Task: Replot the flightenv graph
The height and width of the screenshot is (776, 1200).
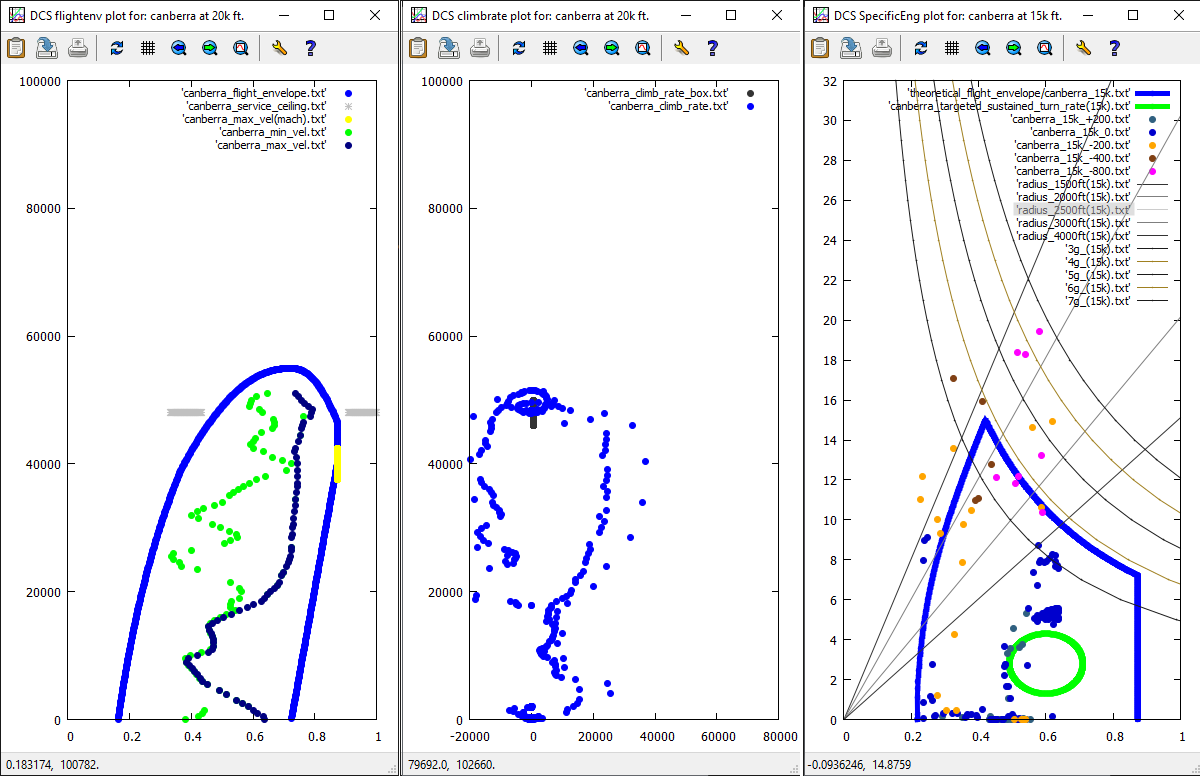Action: [x=117, y=48]
